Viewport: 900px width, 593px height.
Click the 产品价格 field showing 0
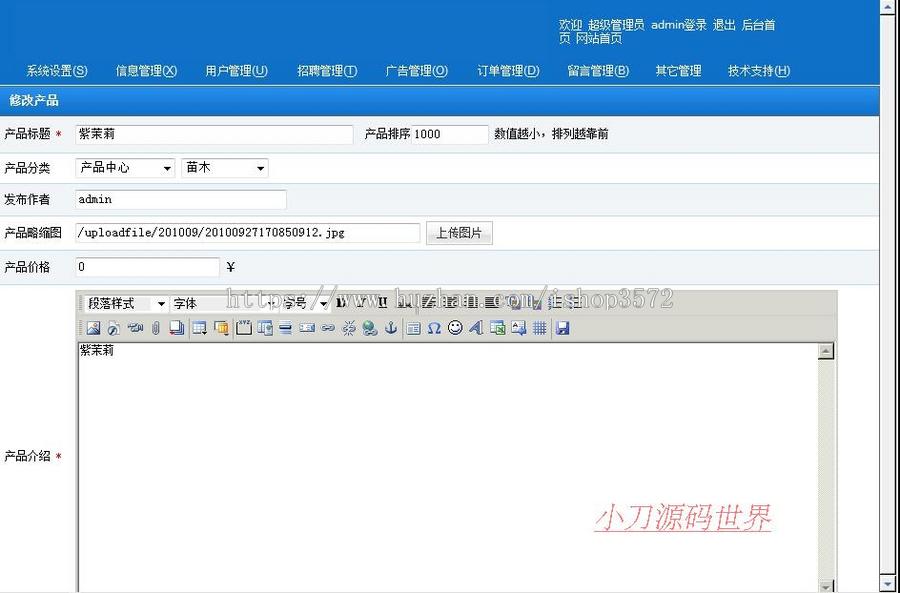pos(148,267)
